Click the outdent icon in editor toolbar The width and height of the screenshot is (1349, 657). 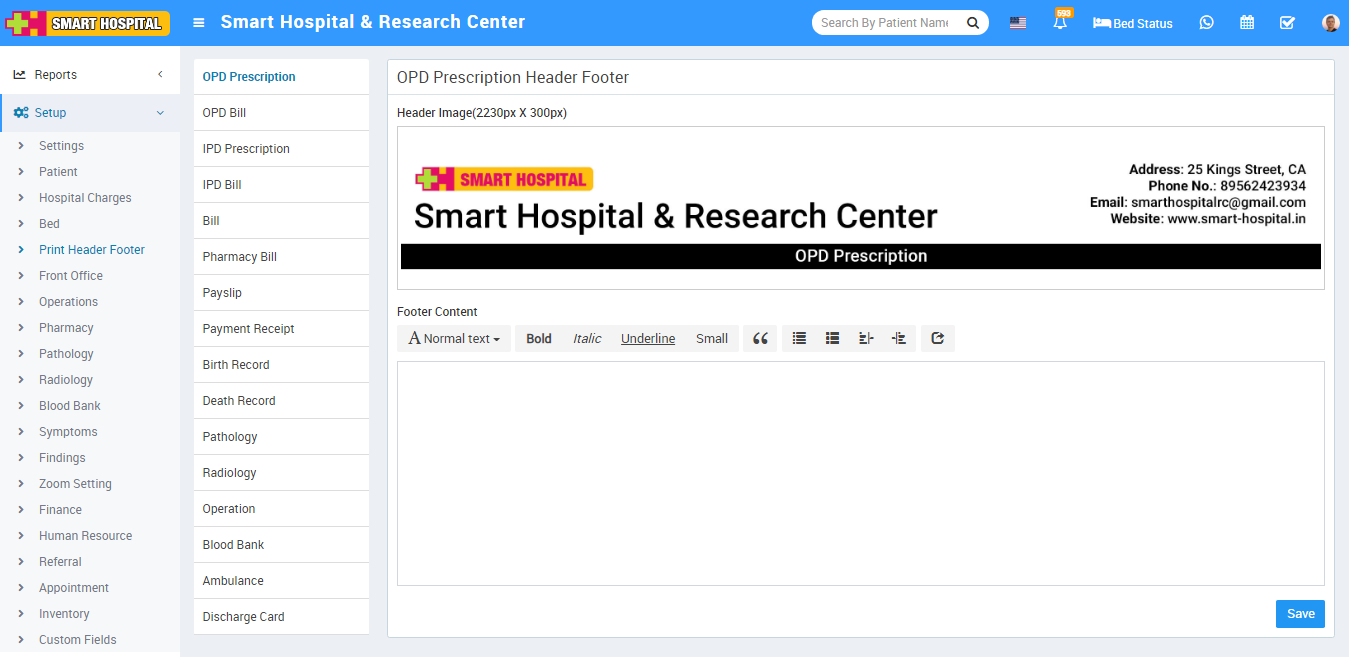[x=866, y=339]
